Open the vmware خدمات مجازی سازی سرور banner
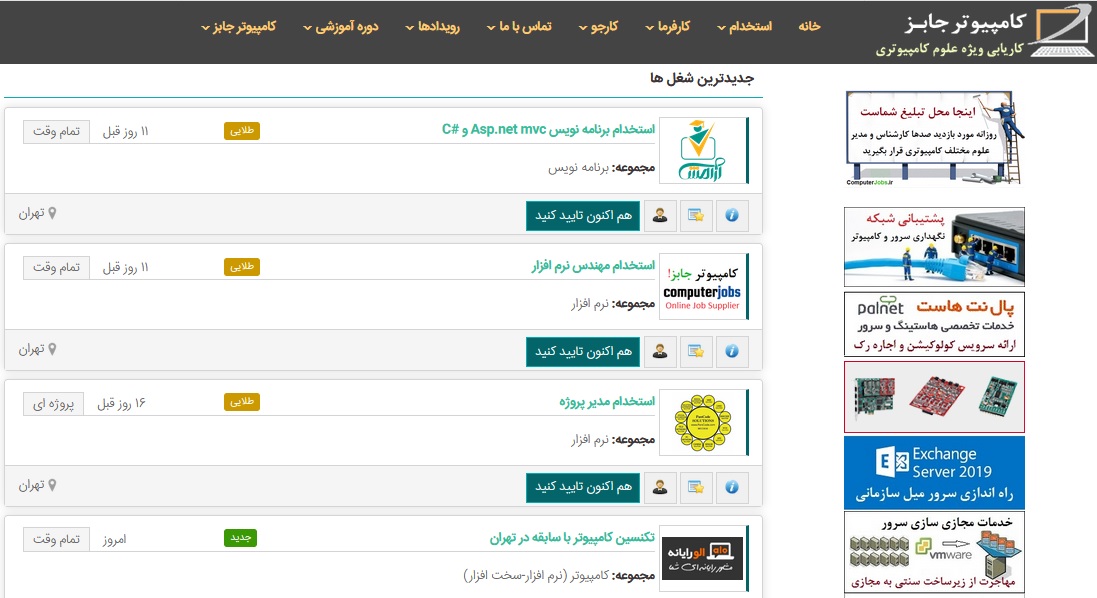 (x=935, y=552)
